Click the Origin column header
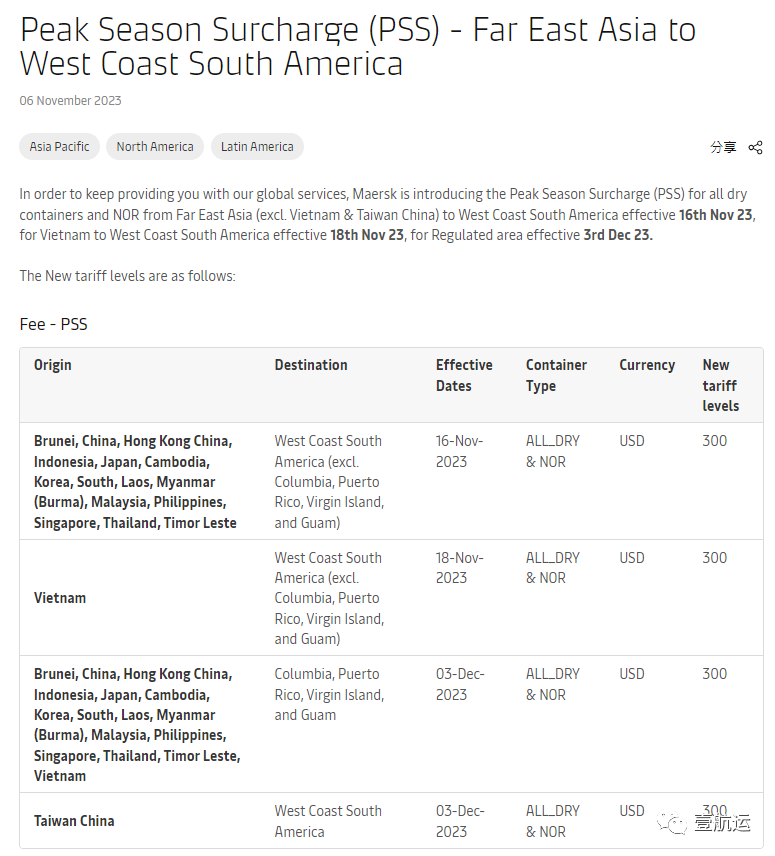The image size is (775, 856). (x=53, y=365)
